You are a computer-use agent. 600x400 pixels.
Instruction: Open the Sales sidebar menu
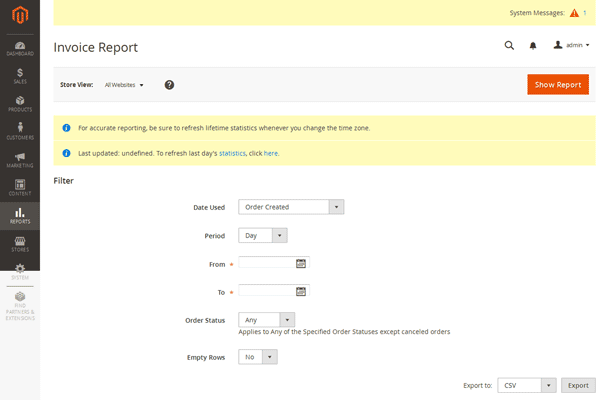pos(19,75)
